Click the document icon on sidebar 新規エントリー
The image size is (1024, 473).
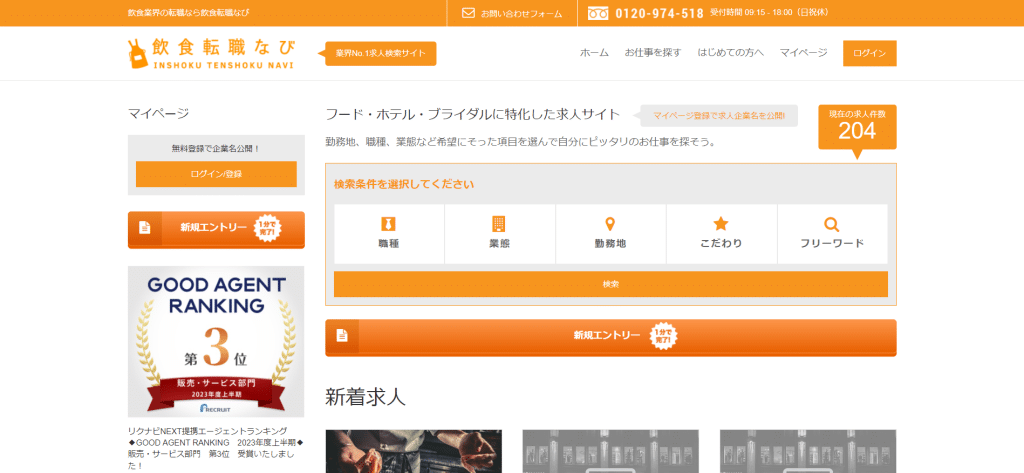(144, 228)
